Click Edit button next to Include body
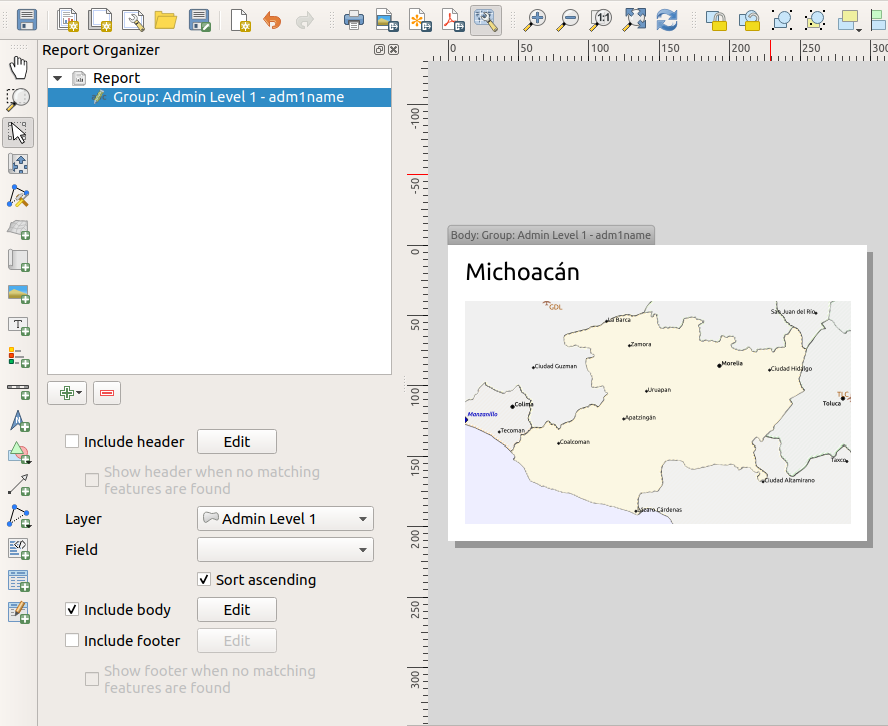Image resolution: width=888 pixels, height=726 pixels. pos(237,610)
